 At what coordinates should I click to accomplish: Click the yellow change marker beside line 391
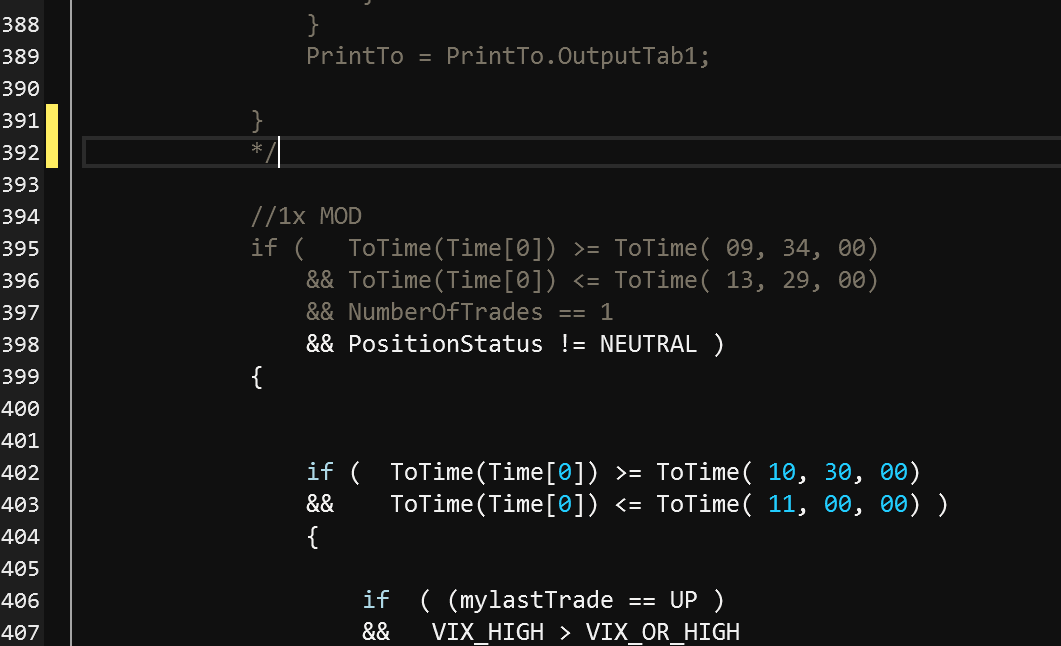(52, 121)
